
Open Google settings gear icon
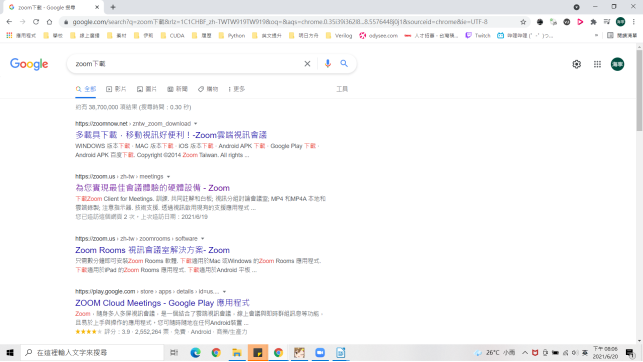(577, 64)
